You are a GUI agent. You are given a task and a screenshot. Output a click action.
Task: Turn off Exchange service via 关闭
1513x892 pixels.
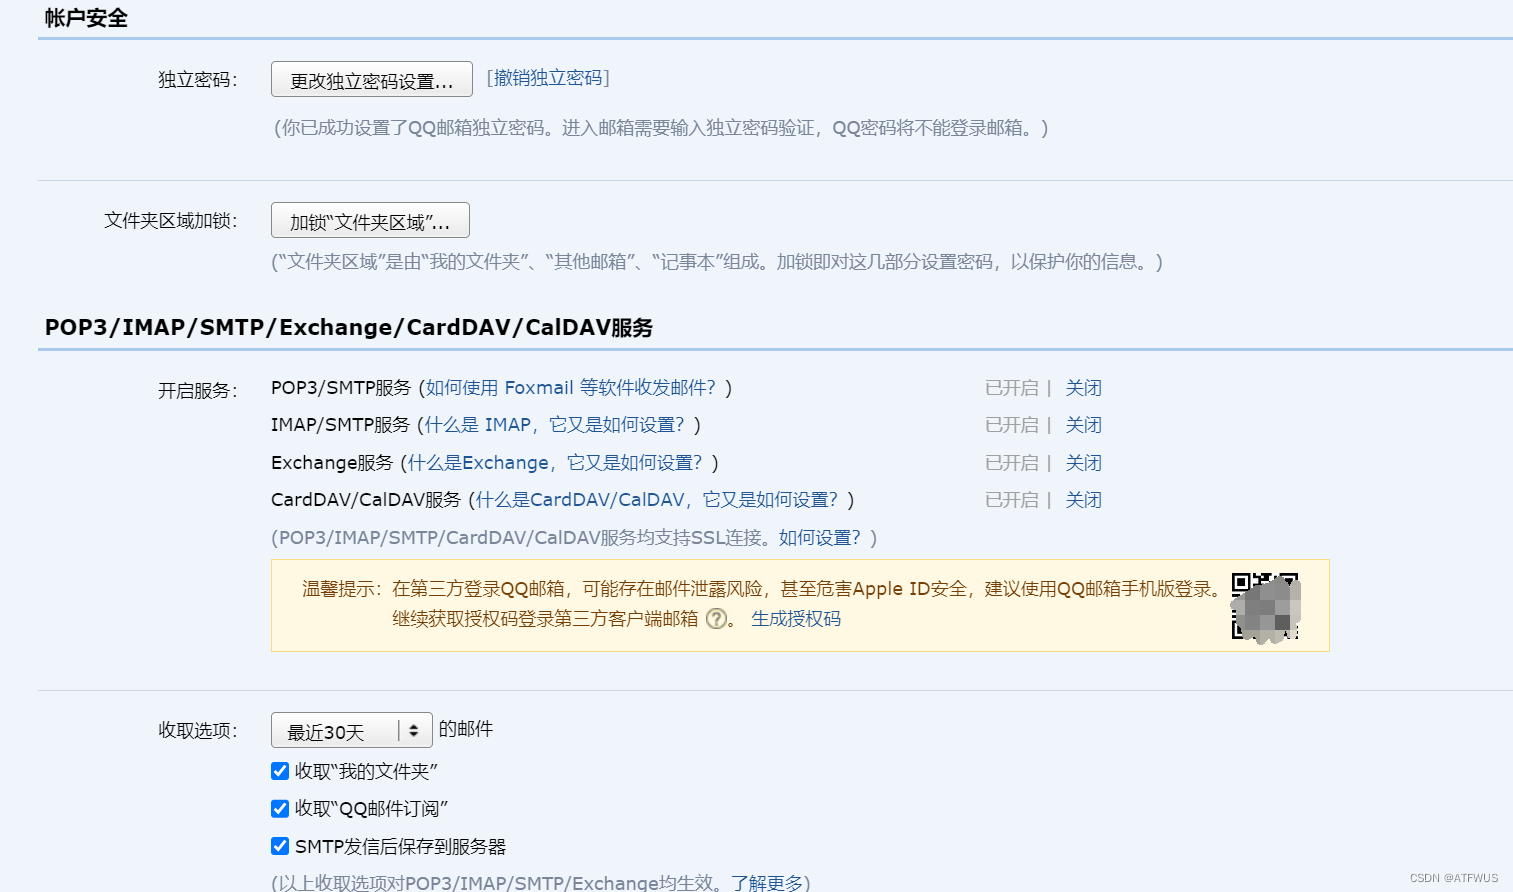pyautogui.click(x=1083, y=463)
